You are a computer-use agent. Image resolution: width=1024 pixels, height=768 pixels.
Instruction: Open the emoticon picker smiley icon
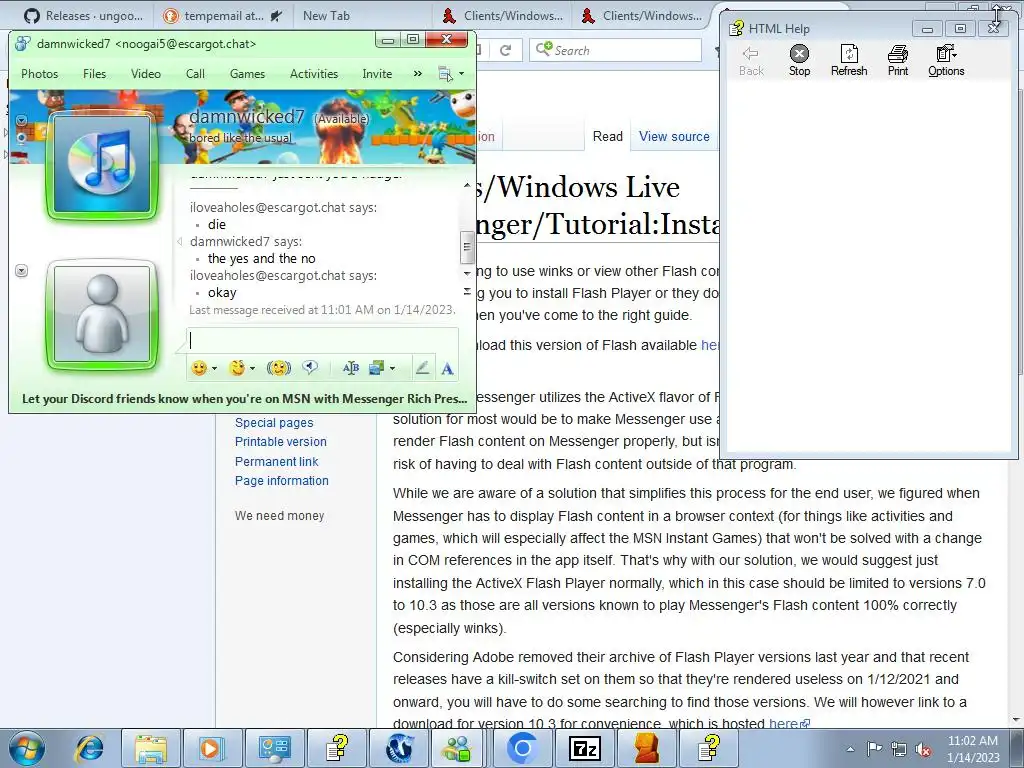(199, 368)
